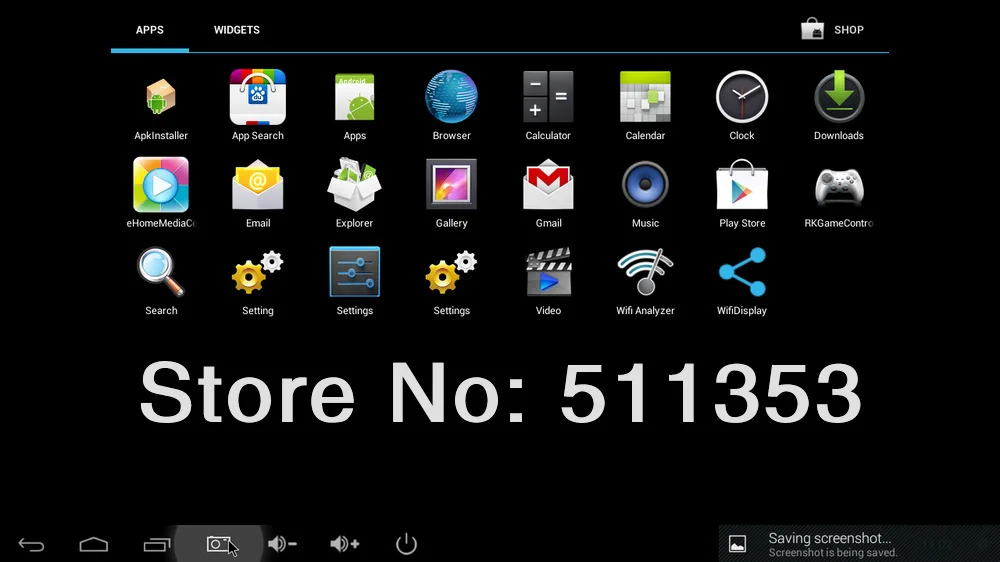Open the Explorer file manager

[355, 184]
